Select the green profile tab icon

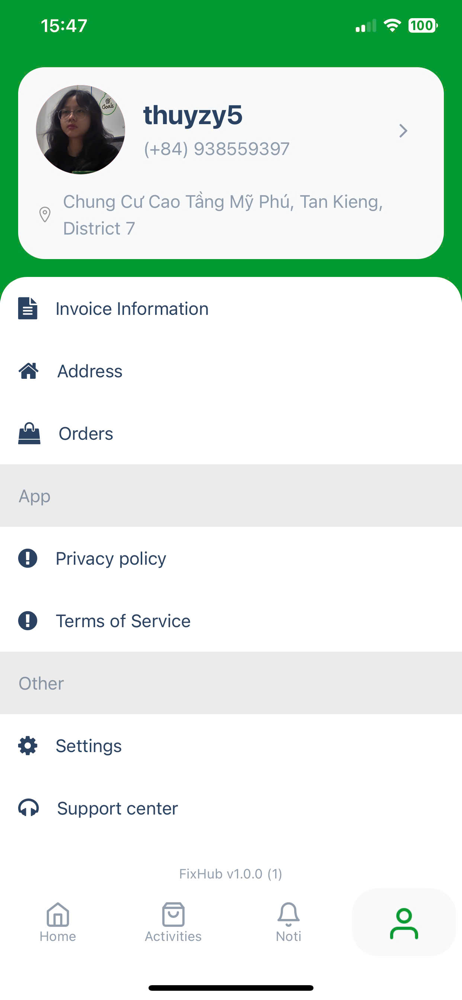pos(404,923)
